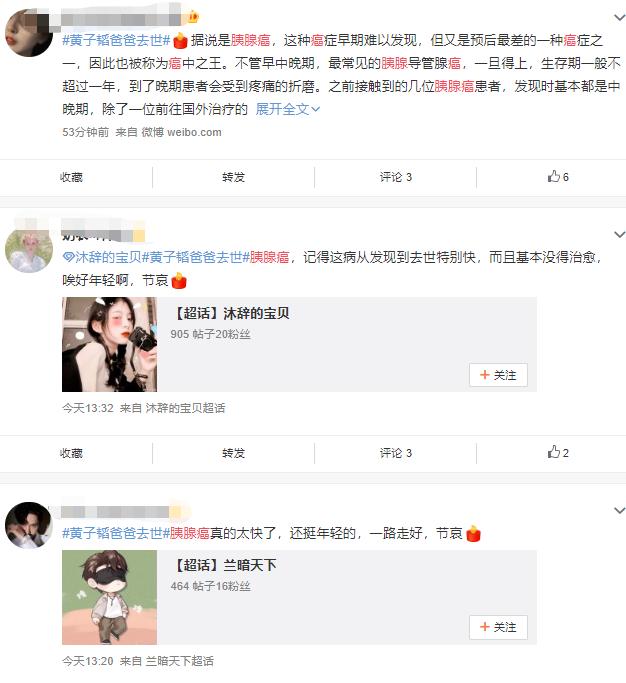This screenshot has width=626, height=683.
Task: Open the first poster's avatar
Action: [29, 33]
